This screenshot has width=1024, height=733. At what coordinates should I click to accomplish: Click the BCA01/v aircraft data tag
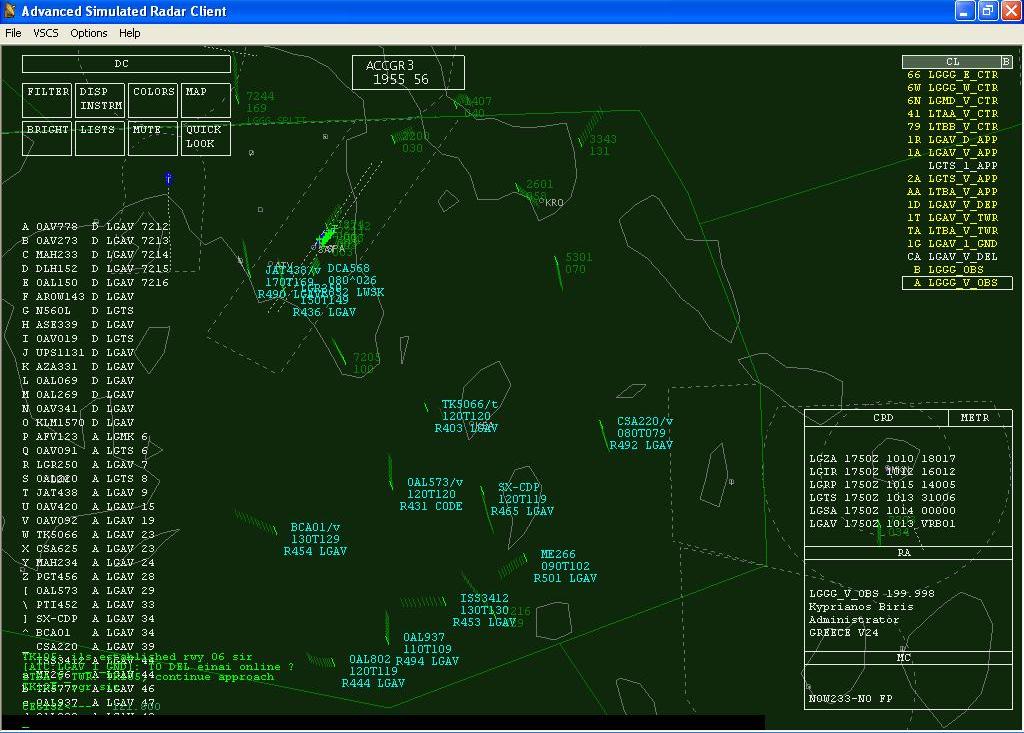(315, 539)
